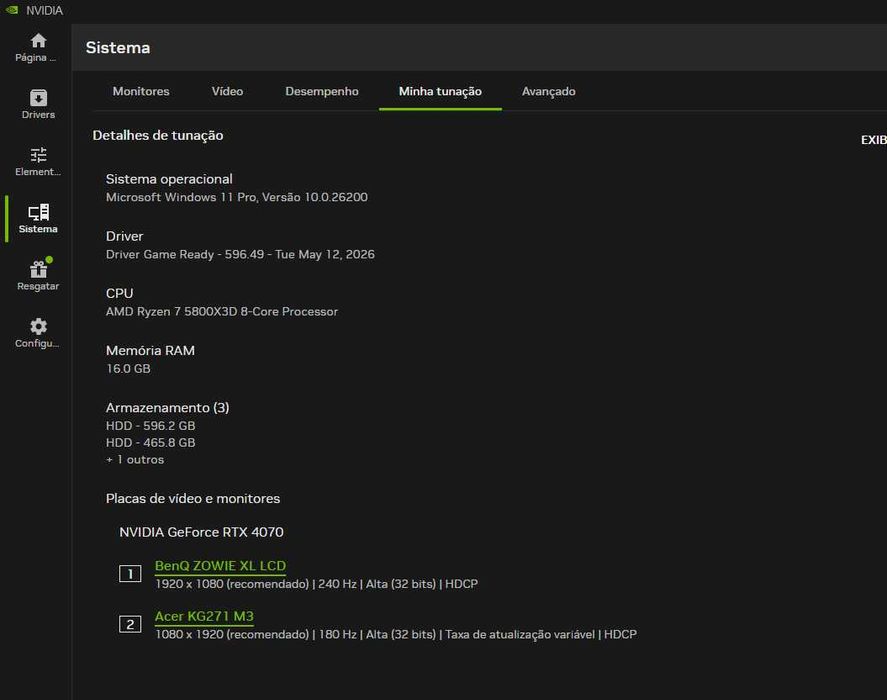Click the 'Detalhes de tunação' heading
The height and width of the screenshot is (700, 887).
point(158,135)
